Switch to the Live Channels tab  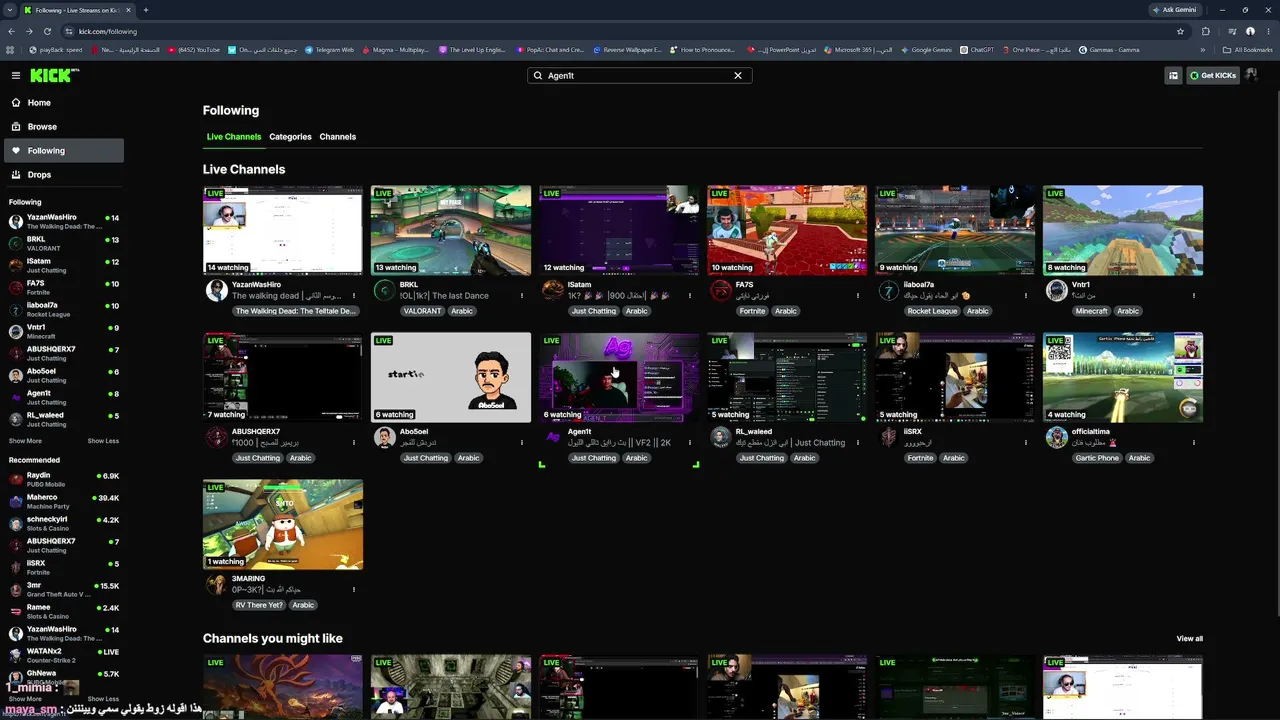click(x=234, y=137)
